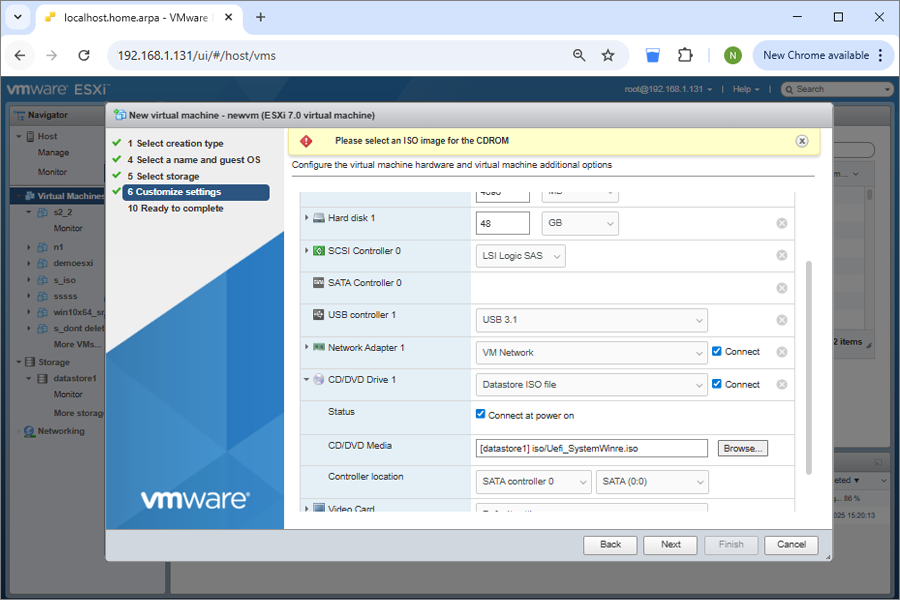Expand SCSI Controller 0 details
Screen dimensions: 900x600
coord(307,251)
